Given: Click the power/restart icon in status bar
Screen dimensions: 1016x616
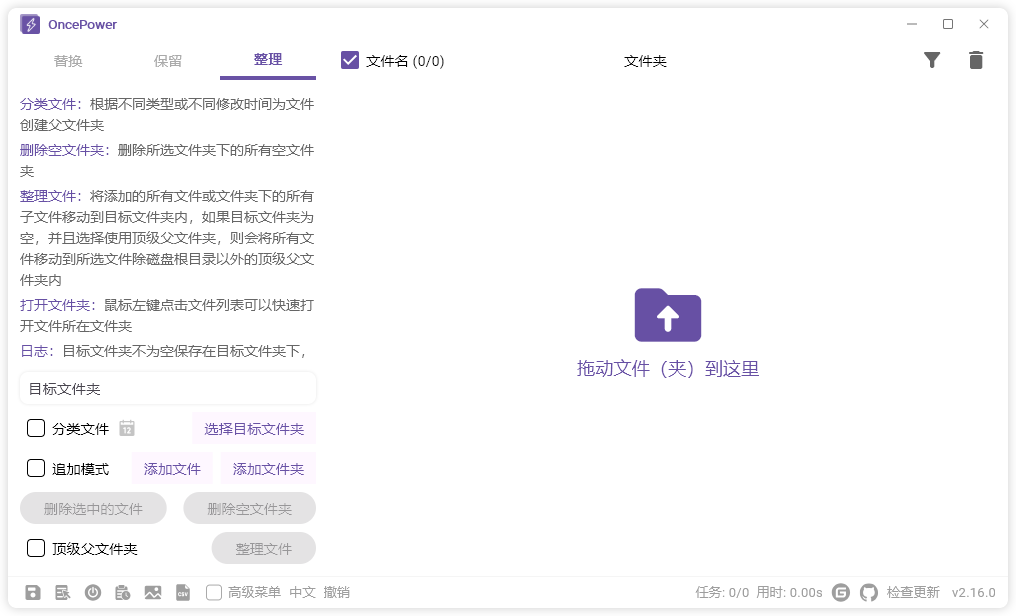Looking at the screenshot, I should pos(93,592).
